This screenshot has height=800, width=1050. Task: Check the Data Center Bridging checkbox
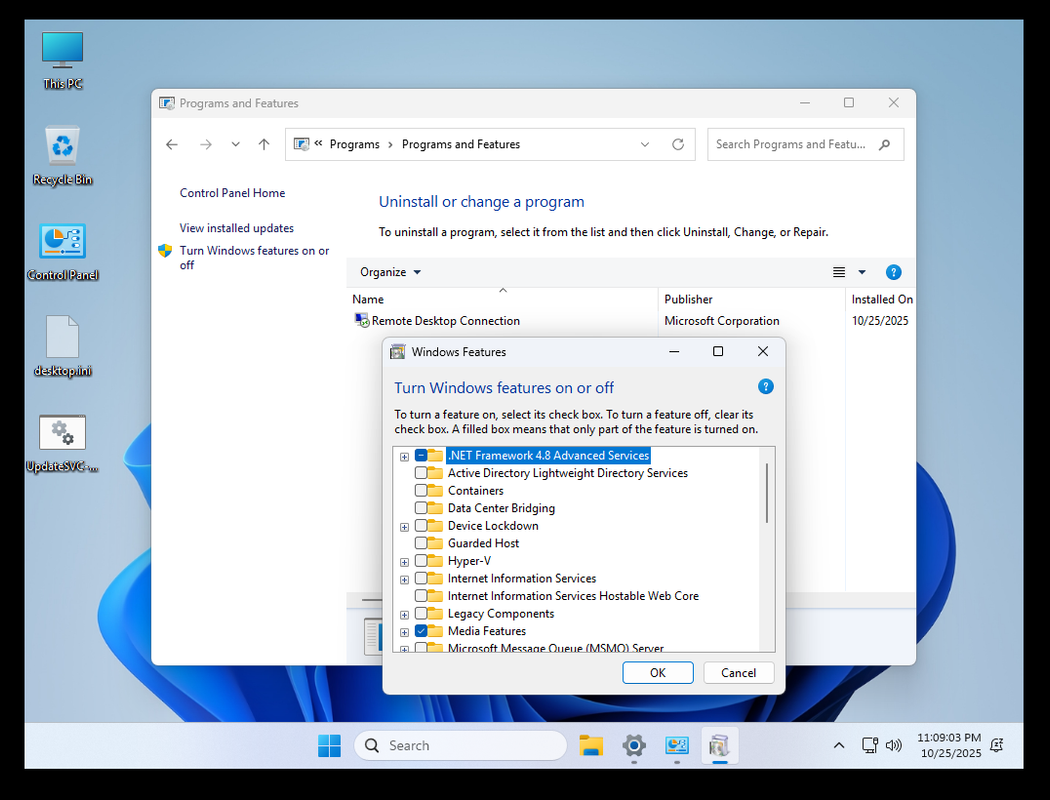(x=421, y=507)
